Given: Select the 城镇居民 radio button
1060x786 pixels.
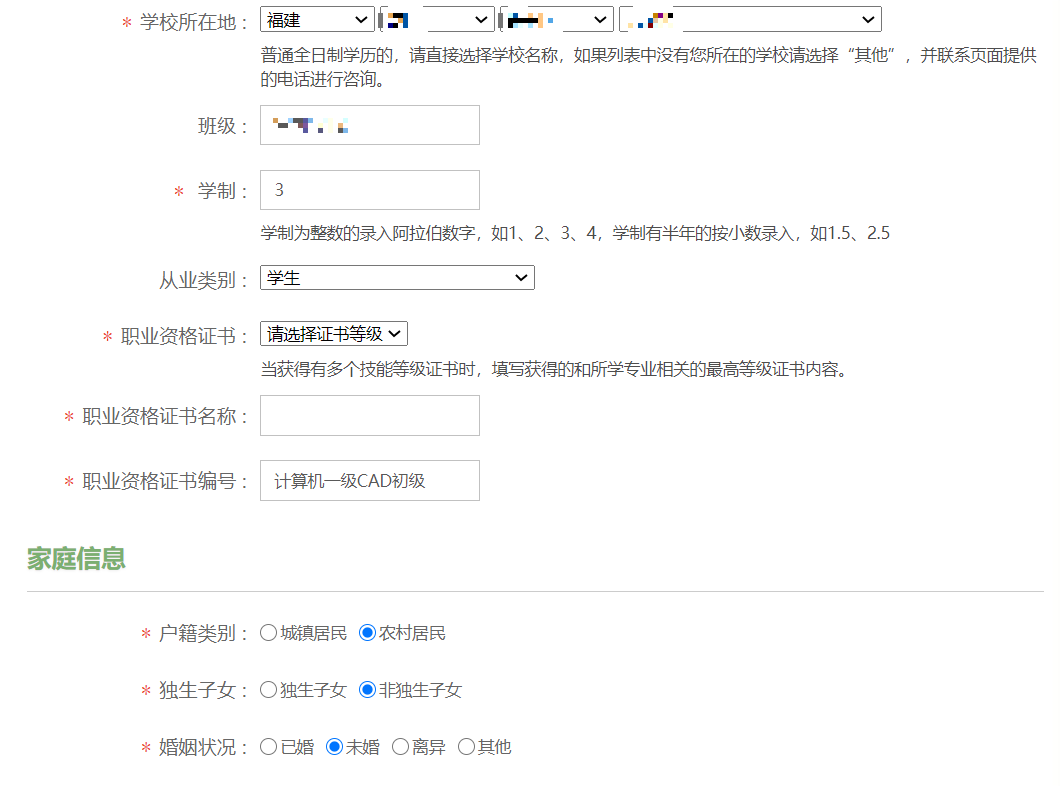Looking at the screenshot, I should pyautogui.click(x=267, y=633).
